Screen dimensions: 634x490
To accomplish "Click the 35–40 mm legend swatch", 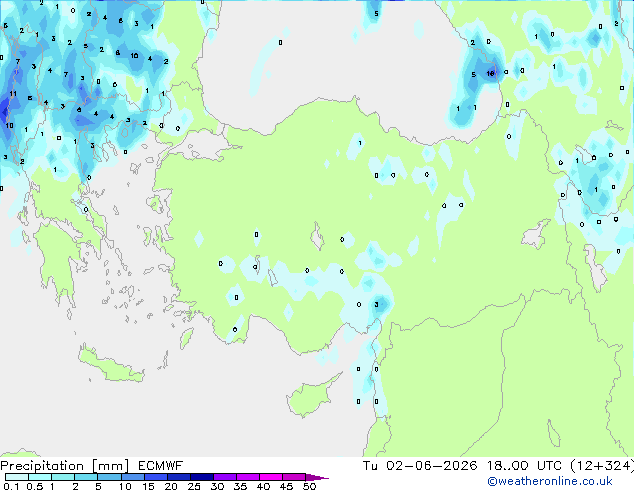I will tap(248, 477).
